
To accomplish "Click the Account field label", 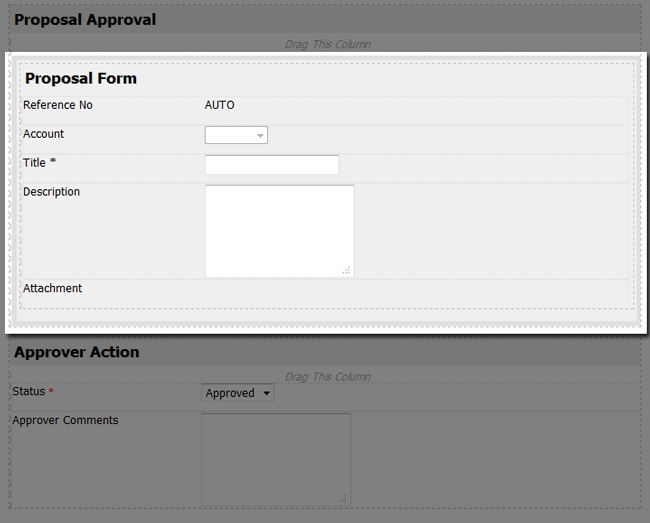I will 44,134.
